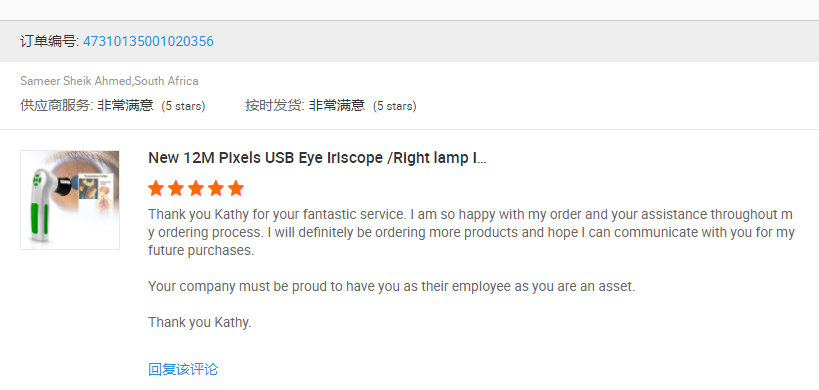Click the 按时发货 rating label
The image size is (819, 390).
tap(275, 105)
